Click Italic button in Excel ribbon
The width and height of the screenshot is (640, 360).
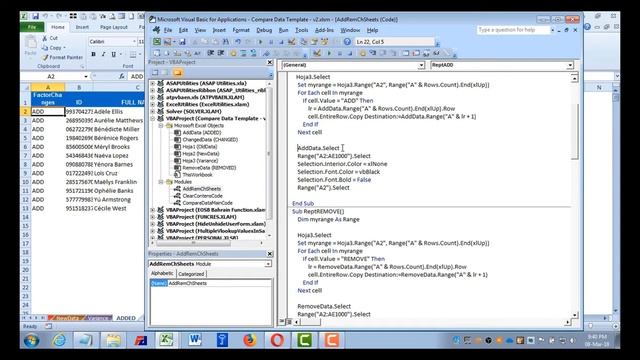click(x=103, y=54)
